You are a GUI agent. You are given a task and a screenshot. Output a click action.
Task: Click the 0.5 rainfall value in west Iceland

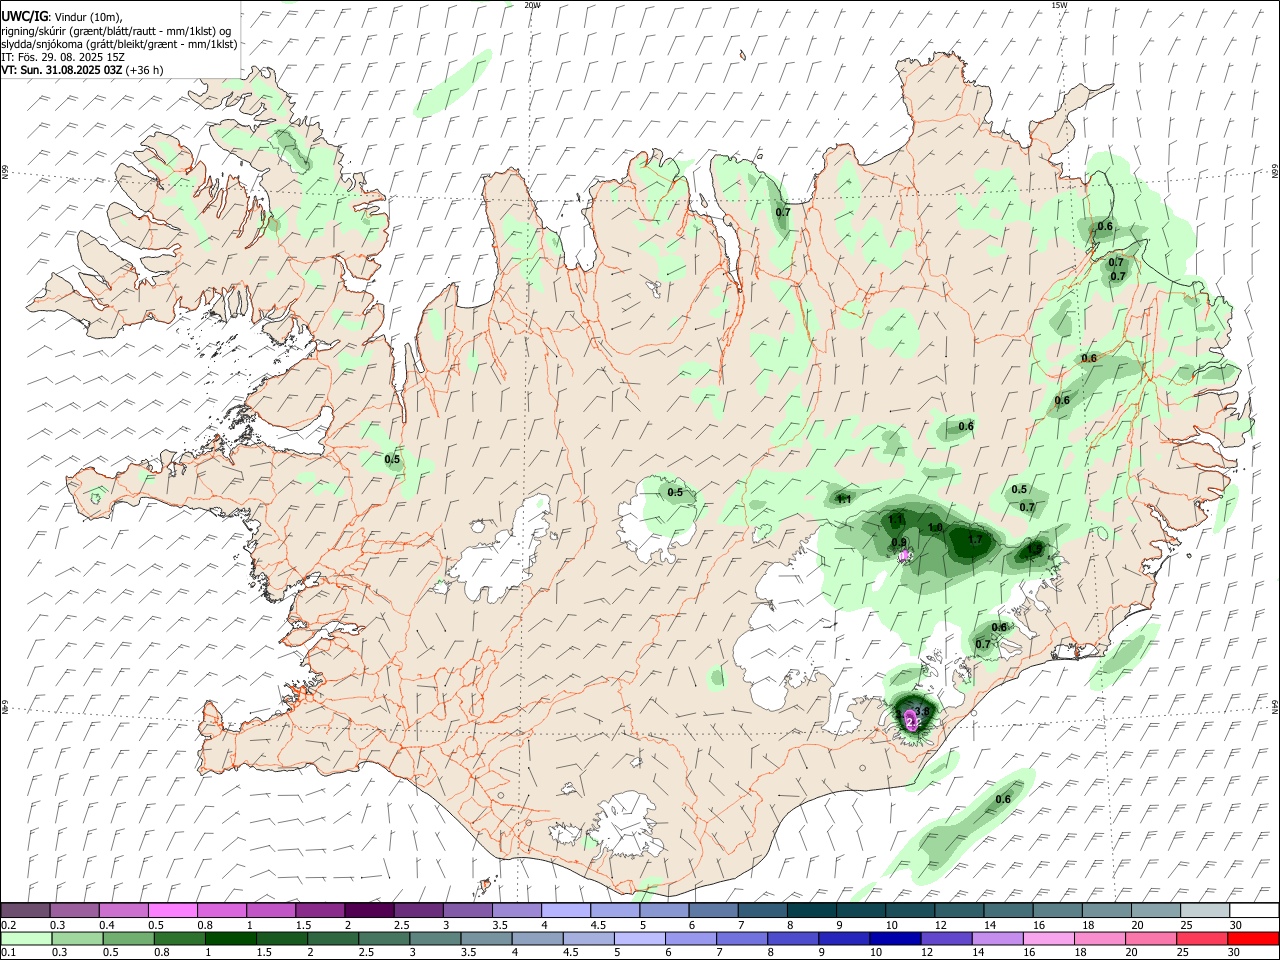click(392, 460)
